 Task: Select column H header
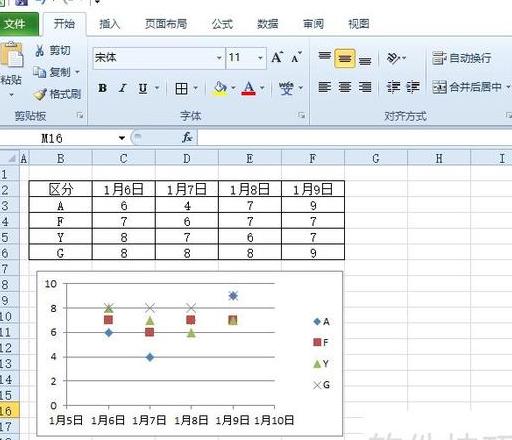439,158
